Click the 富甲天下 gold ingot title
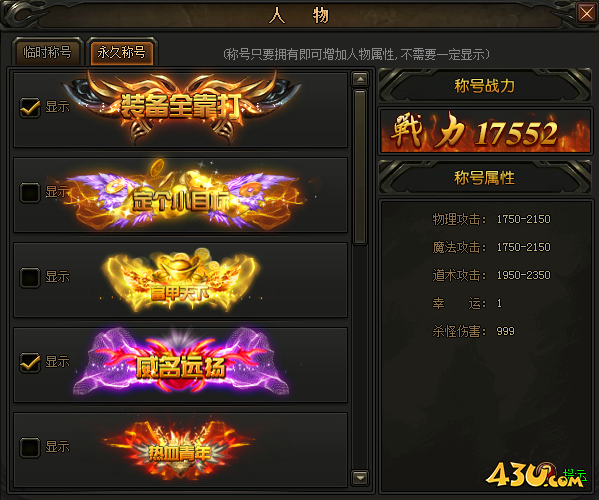599x500 pixels. pyautogui.click(x=180, y=280)
